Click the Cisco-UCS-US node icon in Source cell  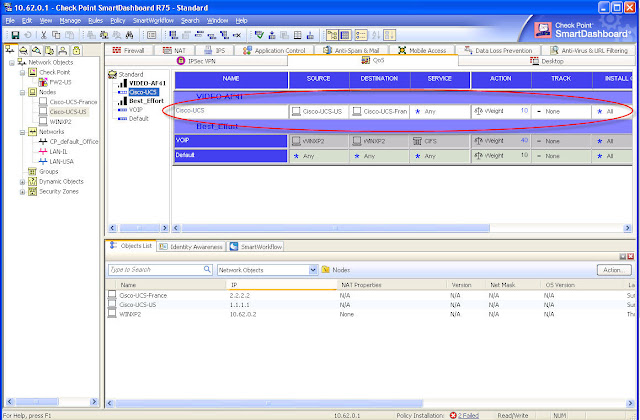point(296,111)
